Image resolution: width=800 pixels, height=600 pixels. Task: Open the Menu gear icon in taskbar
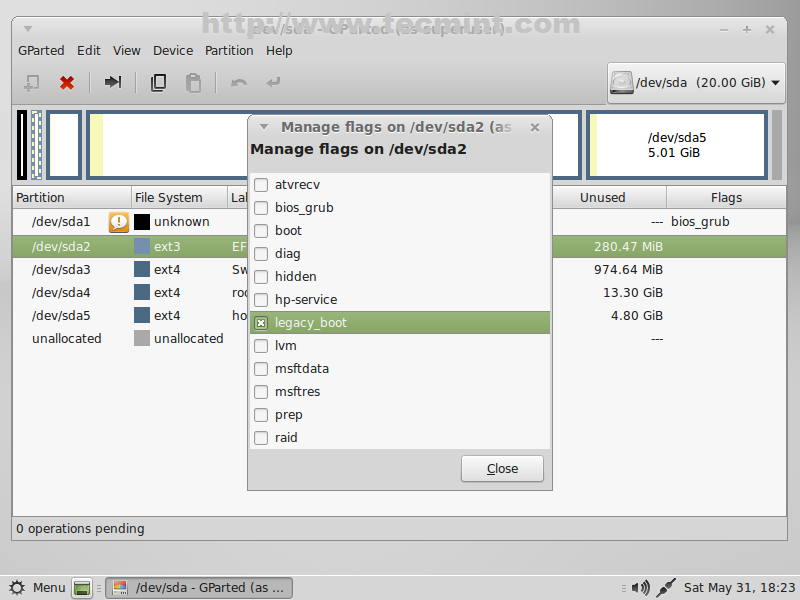coord(17,588)
